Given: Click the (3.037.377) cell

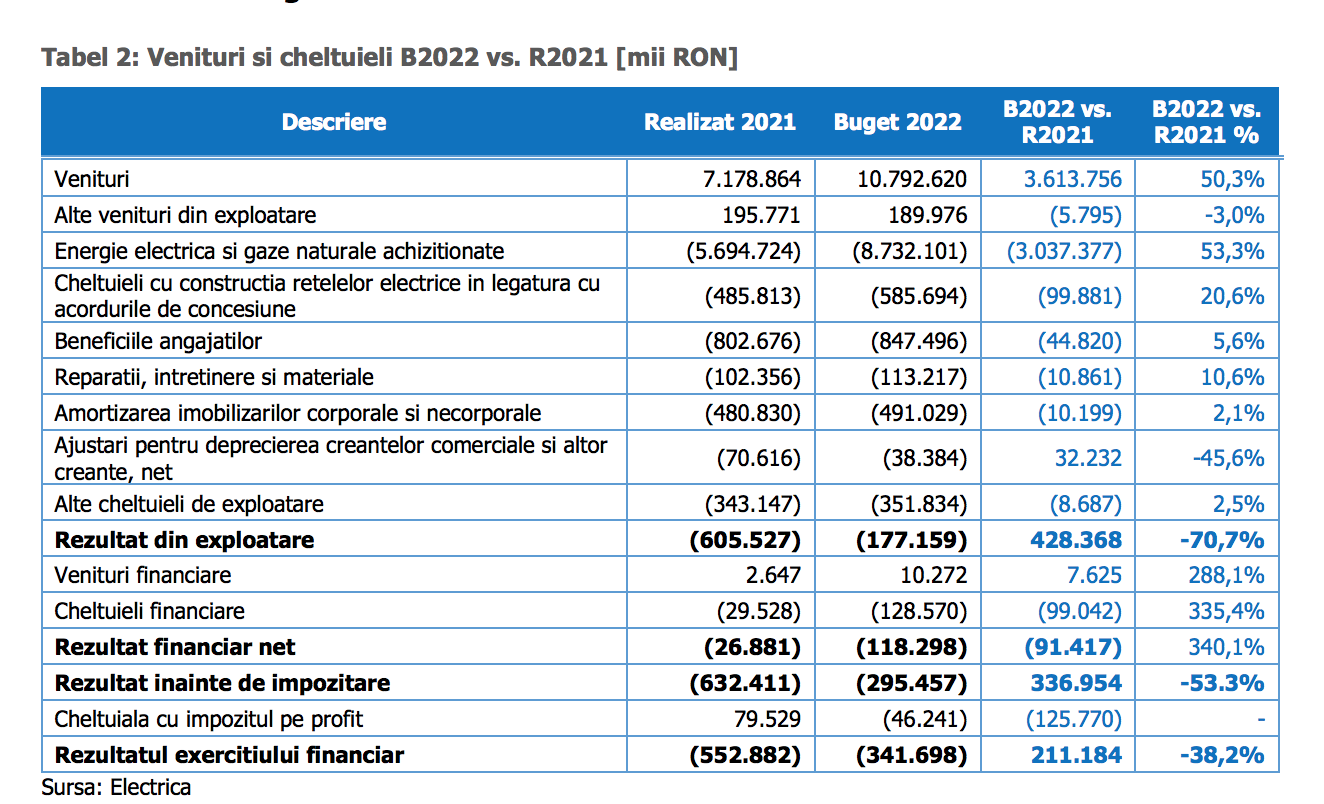Looking at the screenshot, I should 1065,252.
